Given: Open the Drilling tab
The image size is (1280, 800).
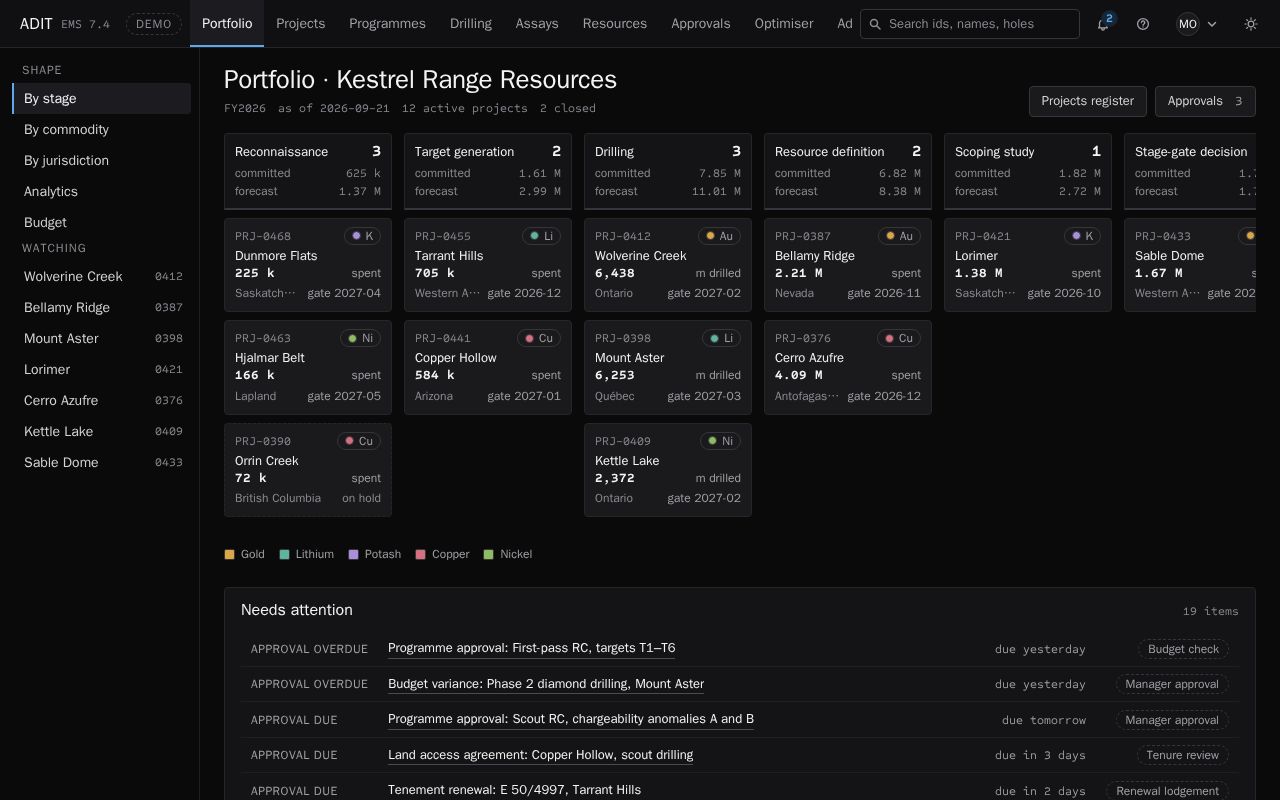Looking at the screenshot, I should (471, 24).
